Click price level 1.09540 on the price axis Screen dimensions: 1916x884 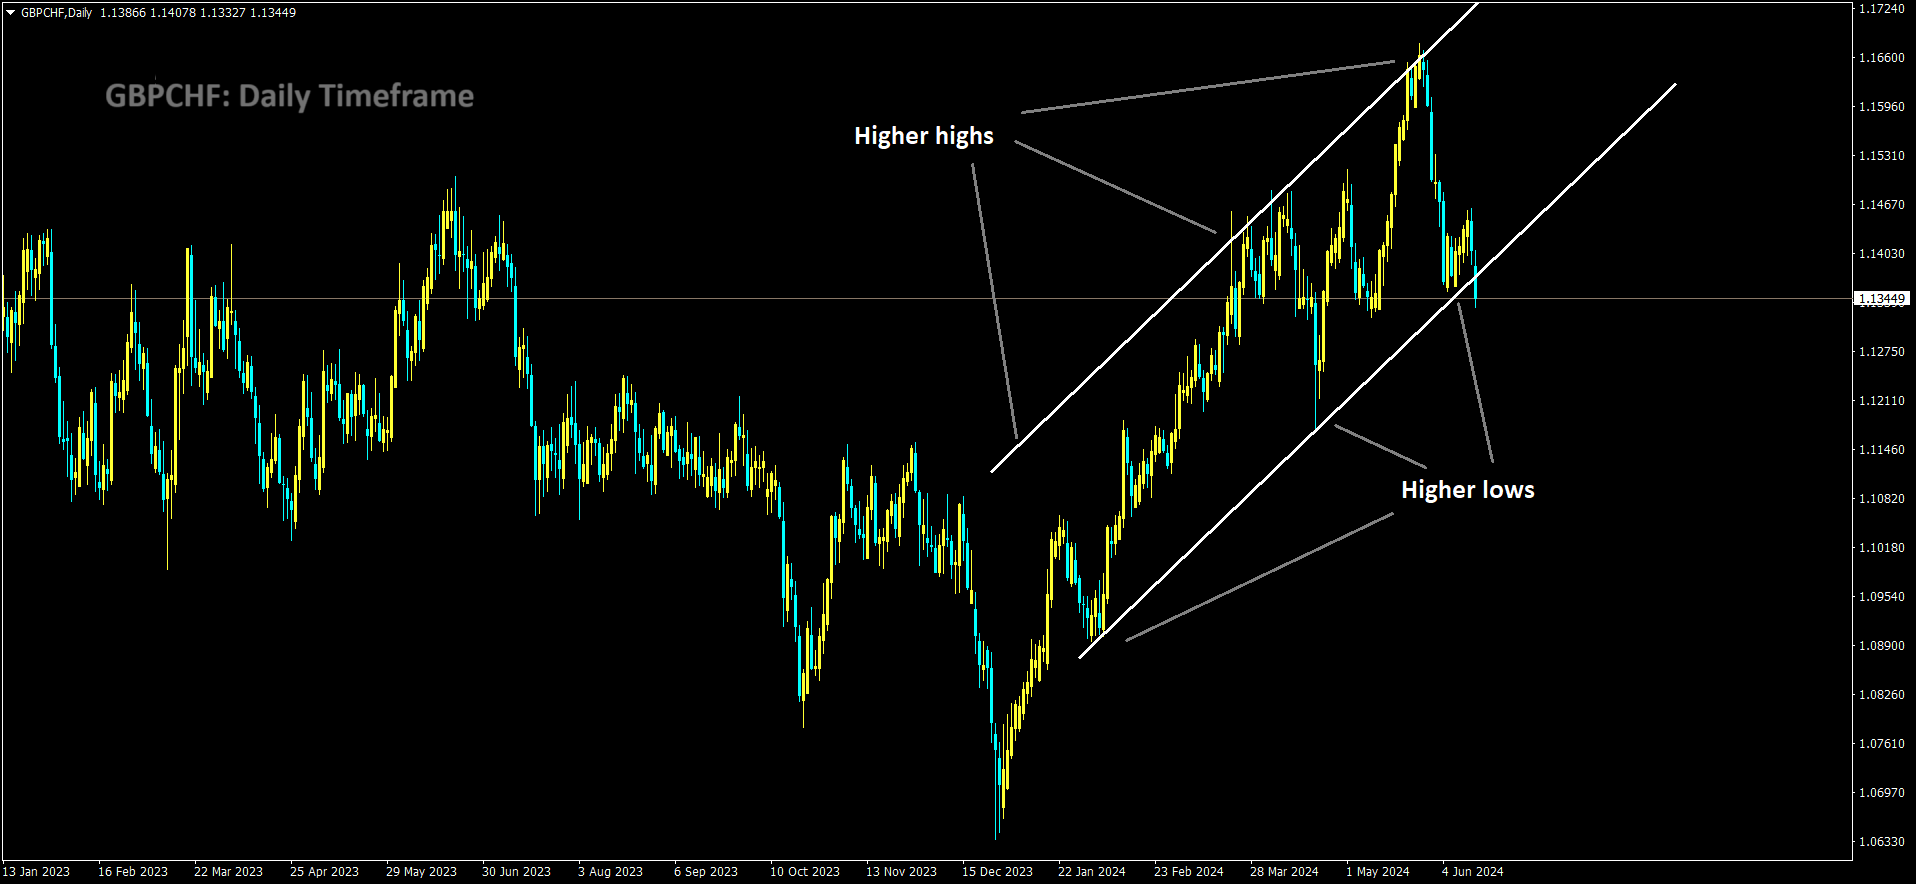click(x=1881, y=597)
